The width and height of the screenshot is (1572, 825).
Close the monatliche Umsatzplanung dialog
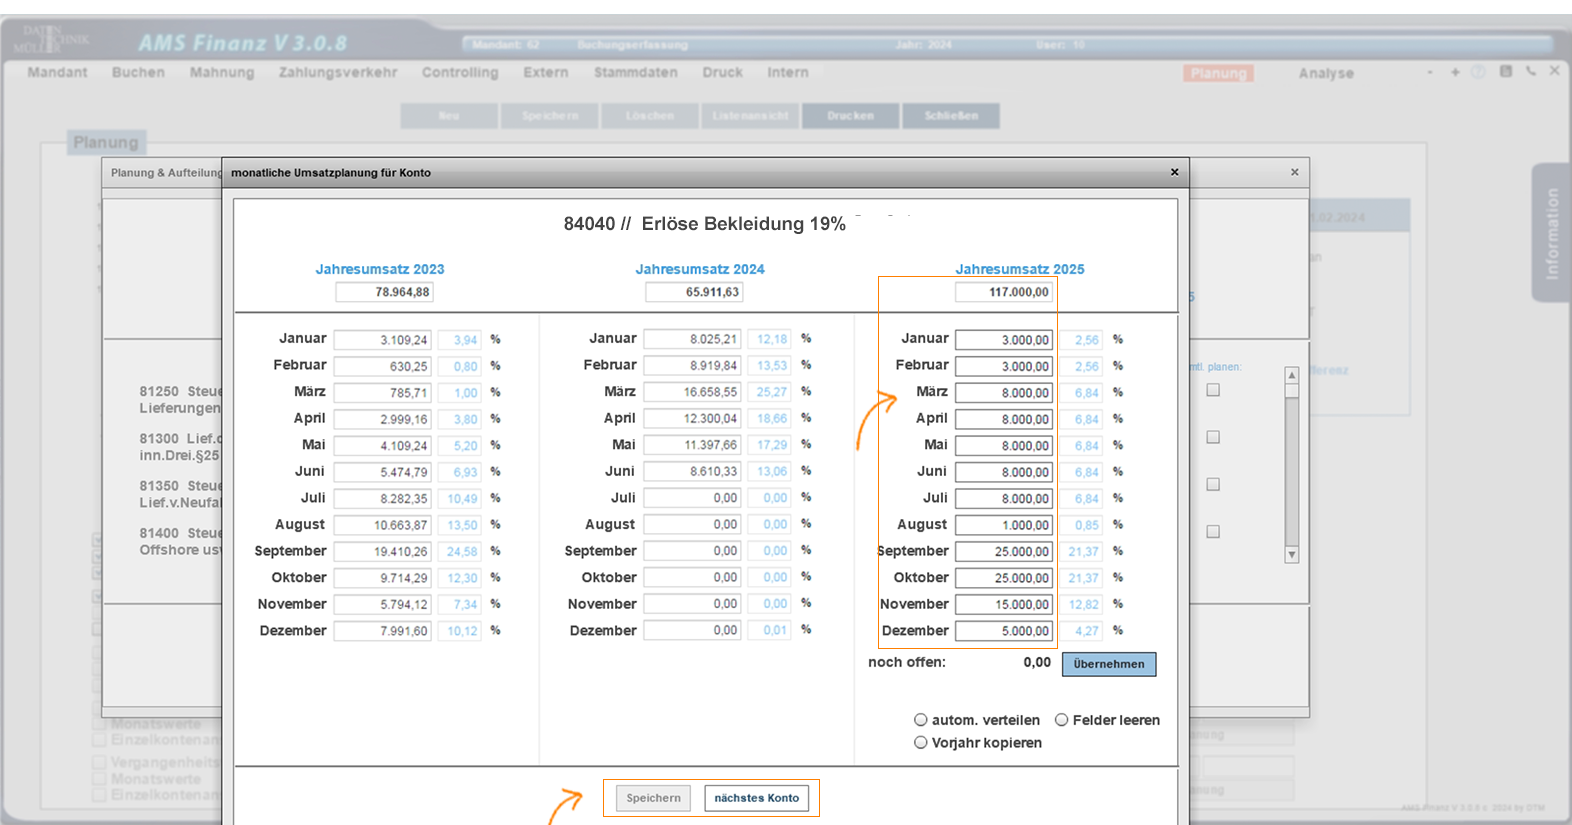[x=1174, y=172]
